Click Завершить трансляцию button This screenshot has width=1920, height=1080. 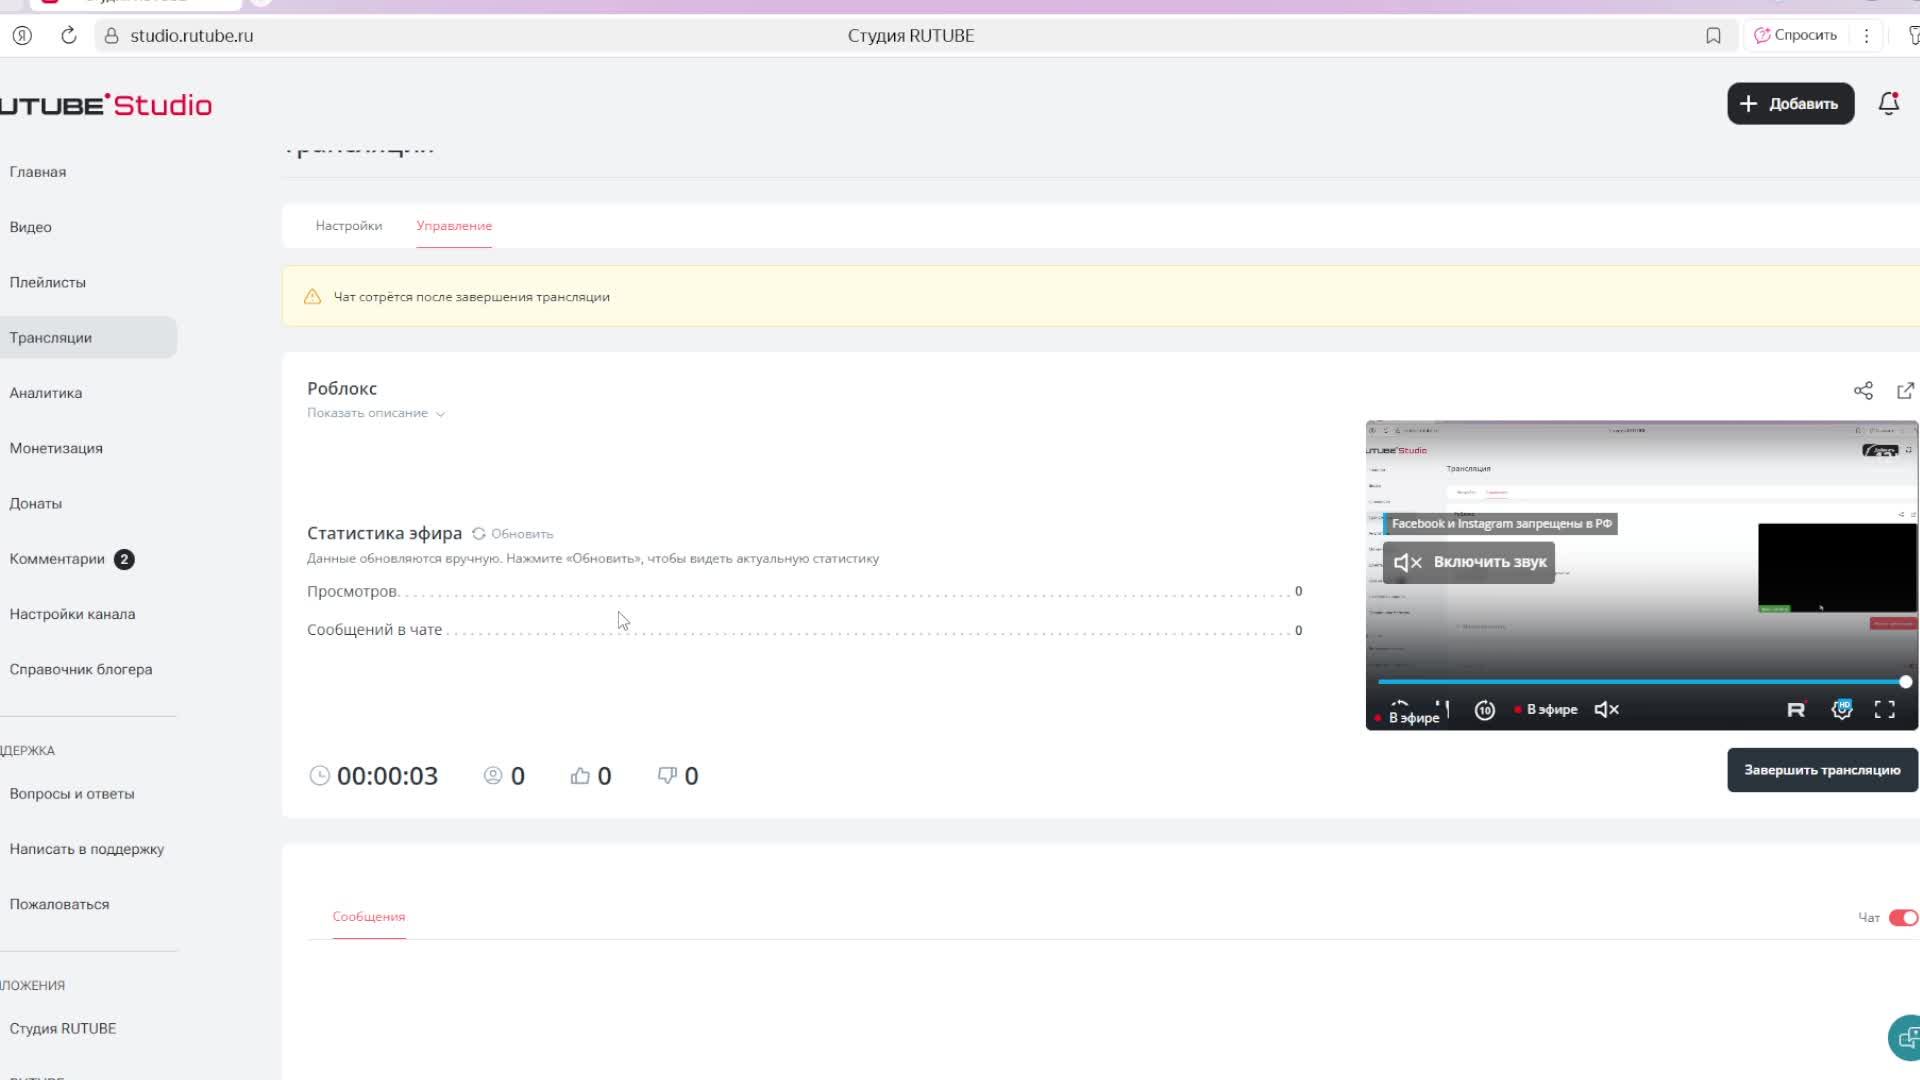pos(1821,770)
